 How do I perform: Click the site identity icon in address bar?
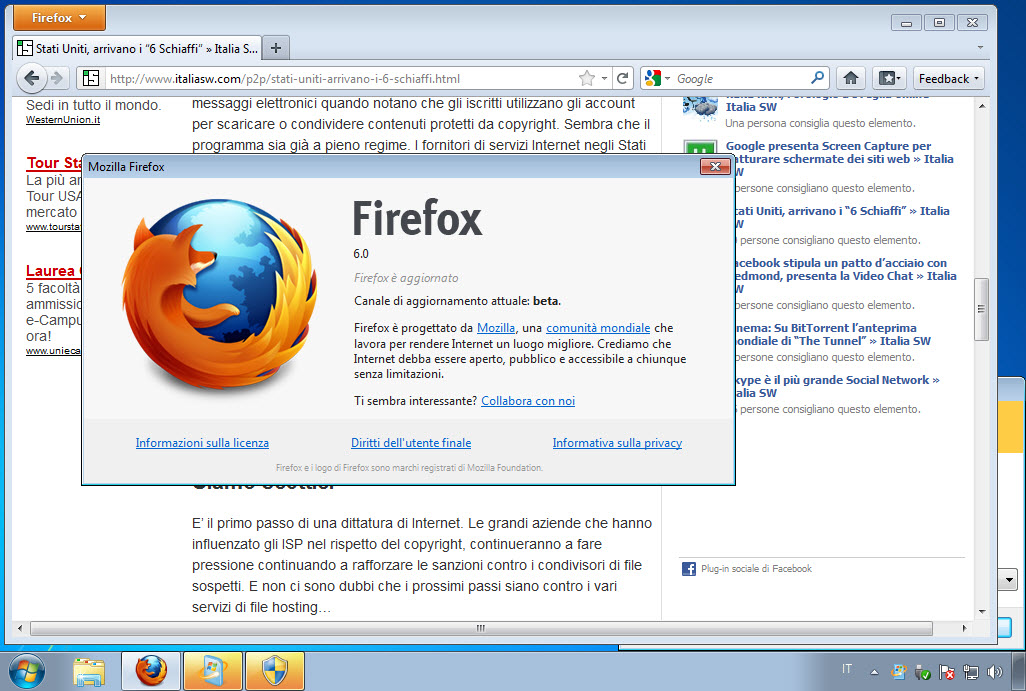click(91, 79)
